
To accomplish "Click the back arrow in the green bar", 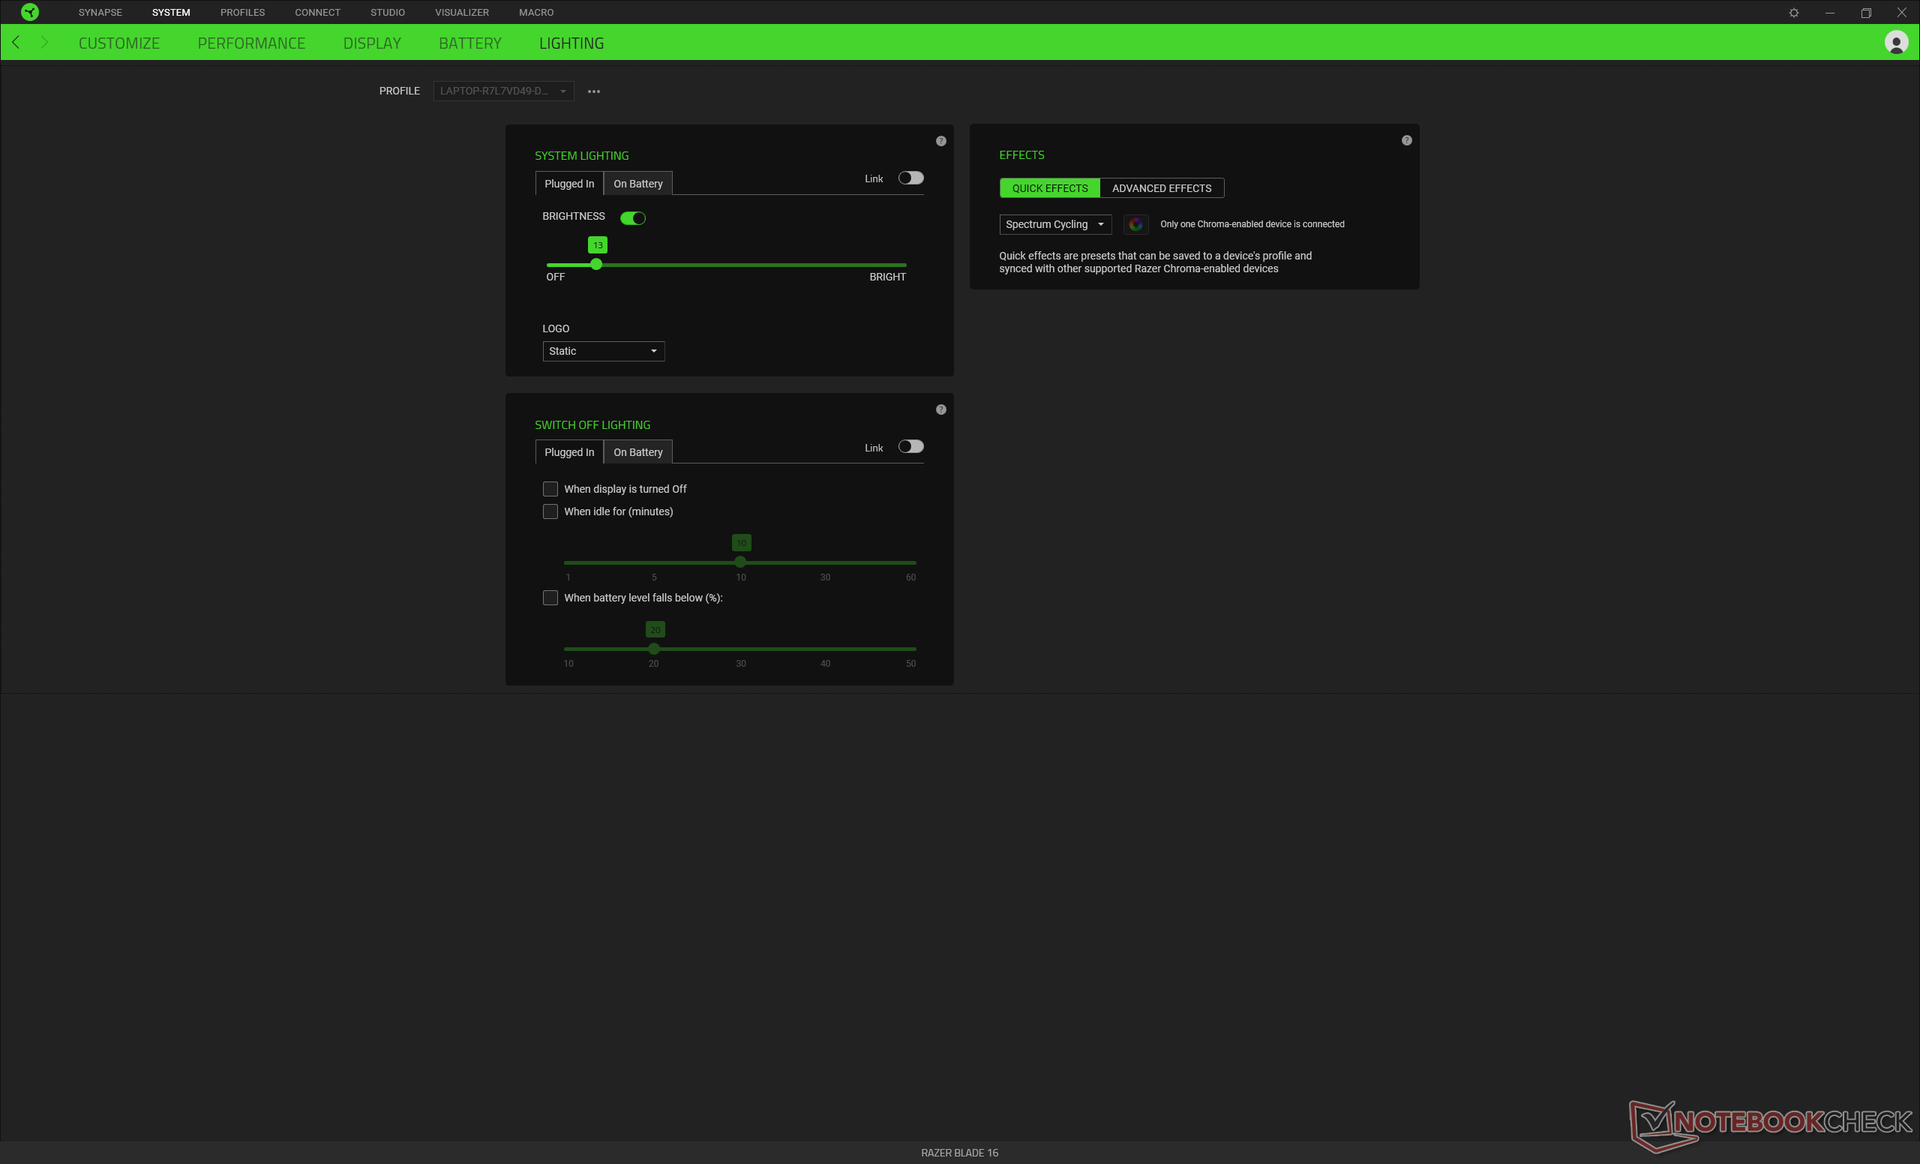I will (x=16, y=43).
